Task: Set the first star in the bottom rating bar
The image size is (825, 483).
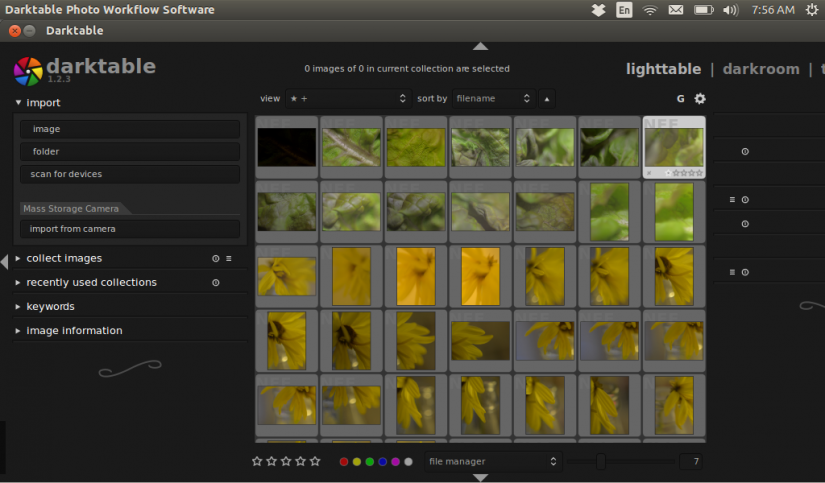Action: tap(257, 461)
